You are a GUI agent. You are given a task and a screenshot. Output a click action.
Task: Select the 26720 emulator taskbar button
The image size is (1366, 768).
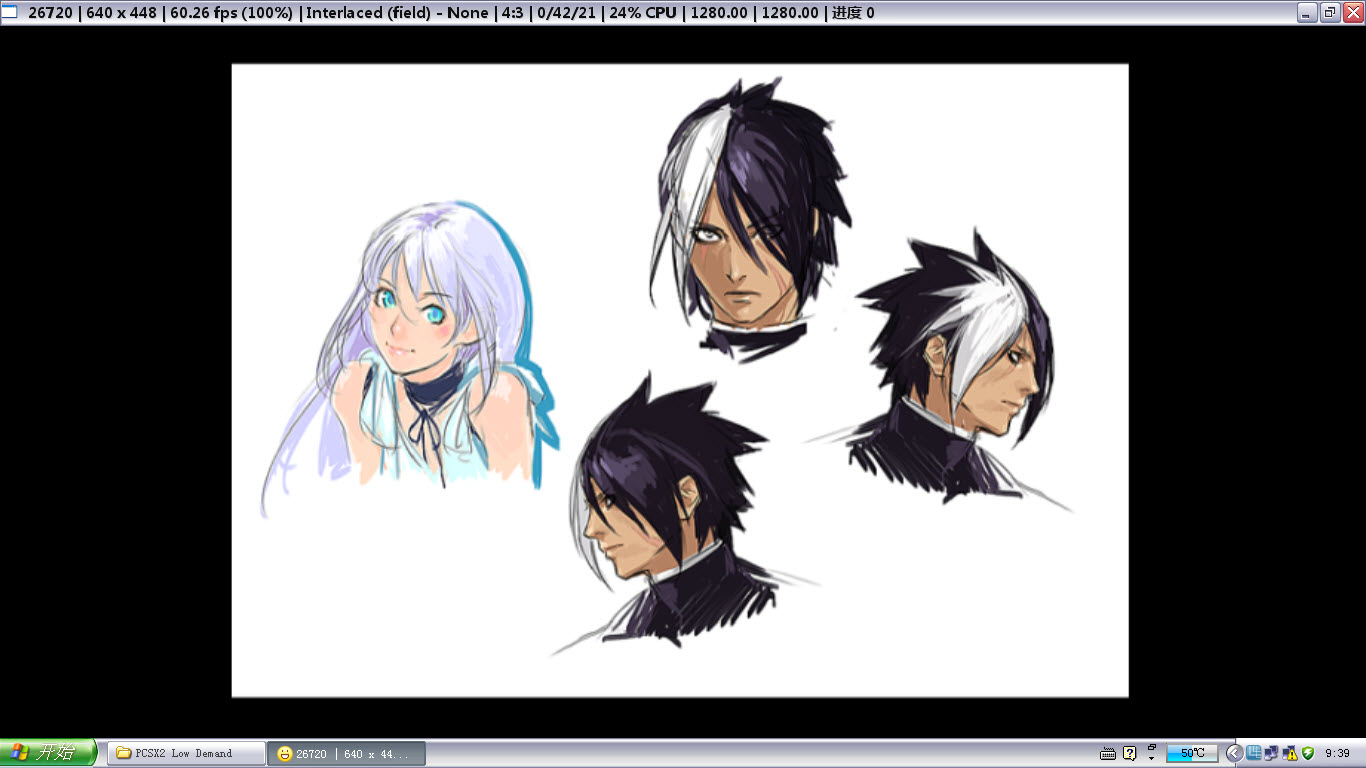click(347, 753)
